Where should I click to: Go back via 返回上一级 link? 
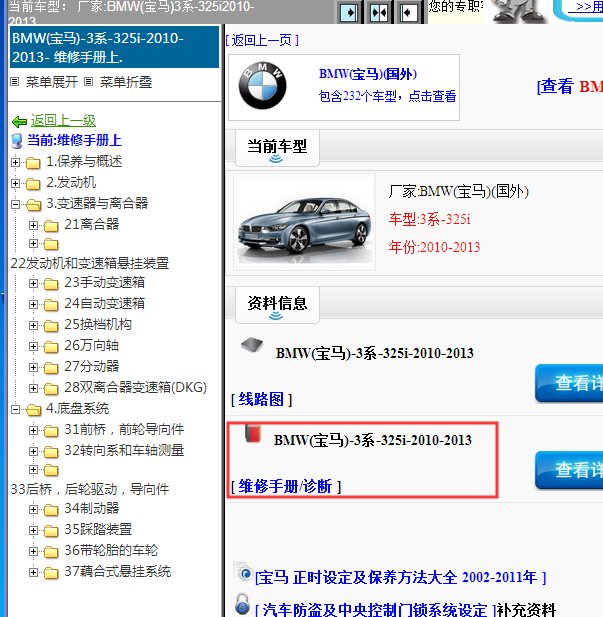pyautogui.click(x=63, y=120)
